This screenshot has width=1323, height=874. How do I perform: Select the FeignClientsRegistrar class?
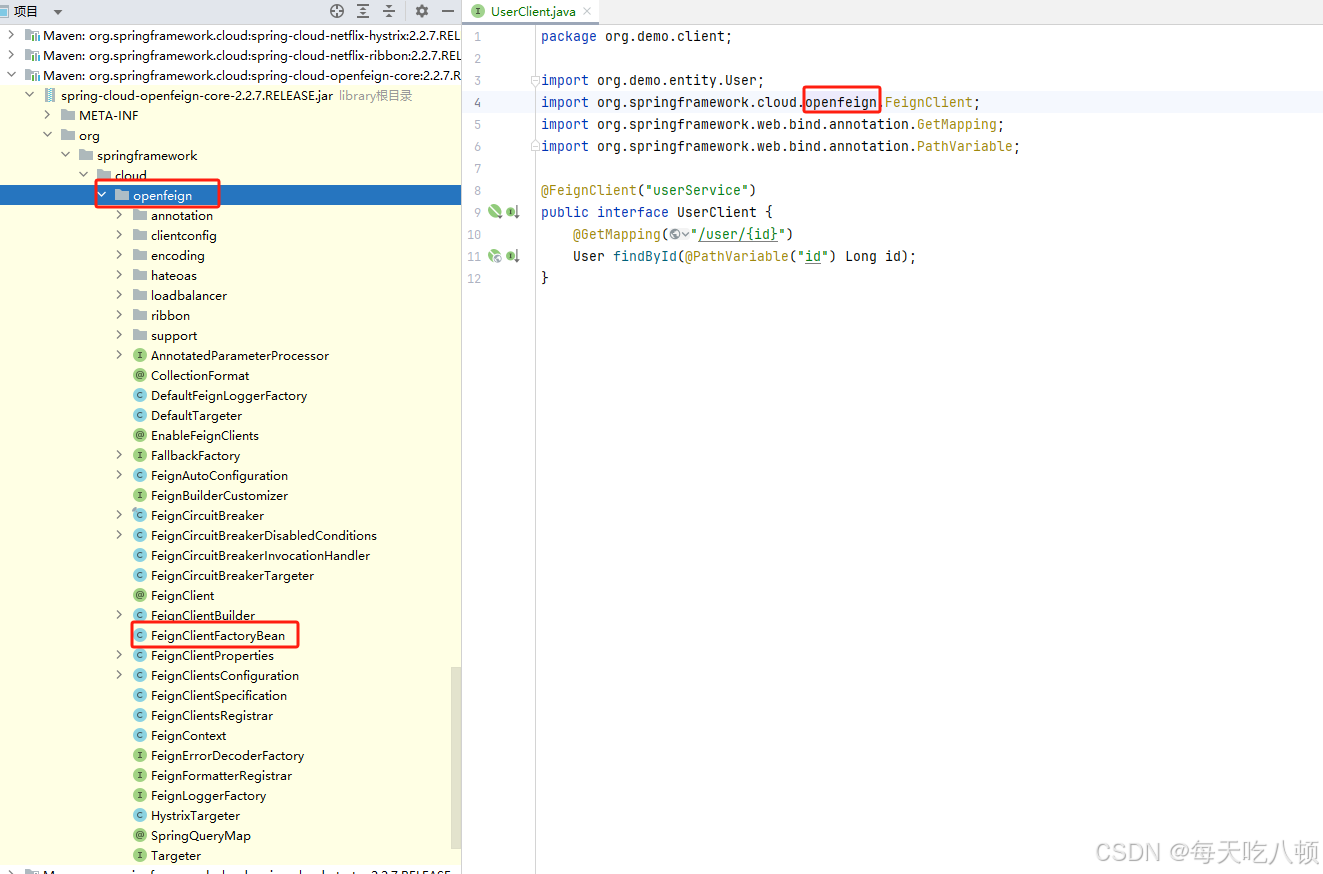(212, 715)
